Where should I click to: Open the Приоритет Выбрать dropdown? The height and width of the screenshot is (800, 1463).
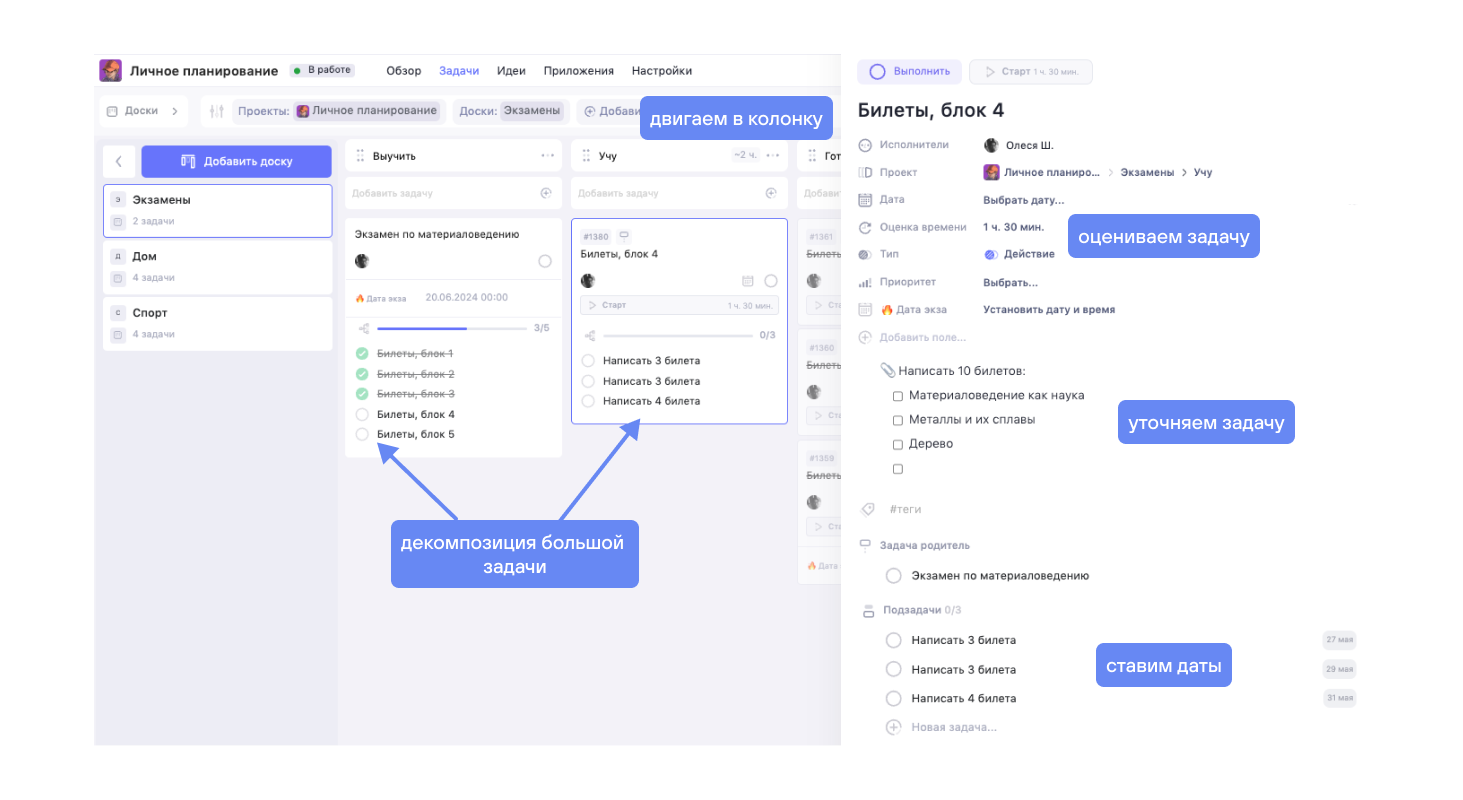(x=1010, y=282)
